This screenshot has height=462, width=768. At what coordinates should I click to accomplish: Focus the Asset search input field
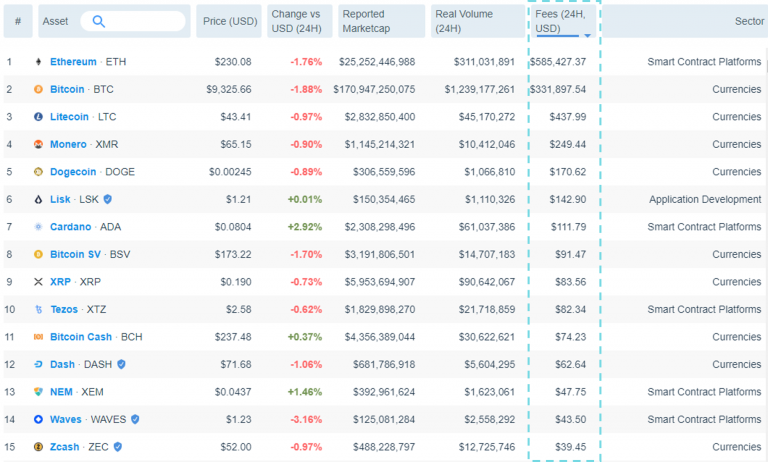click(133, 21)
